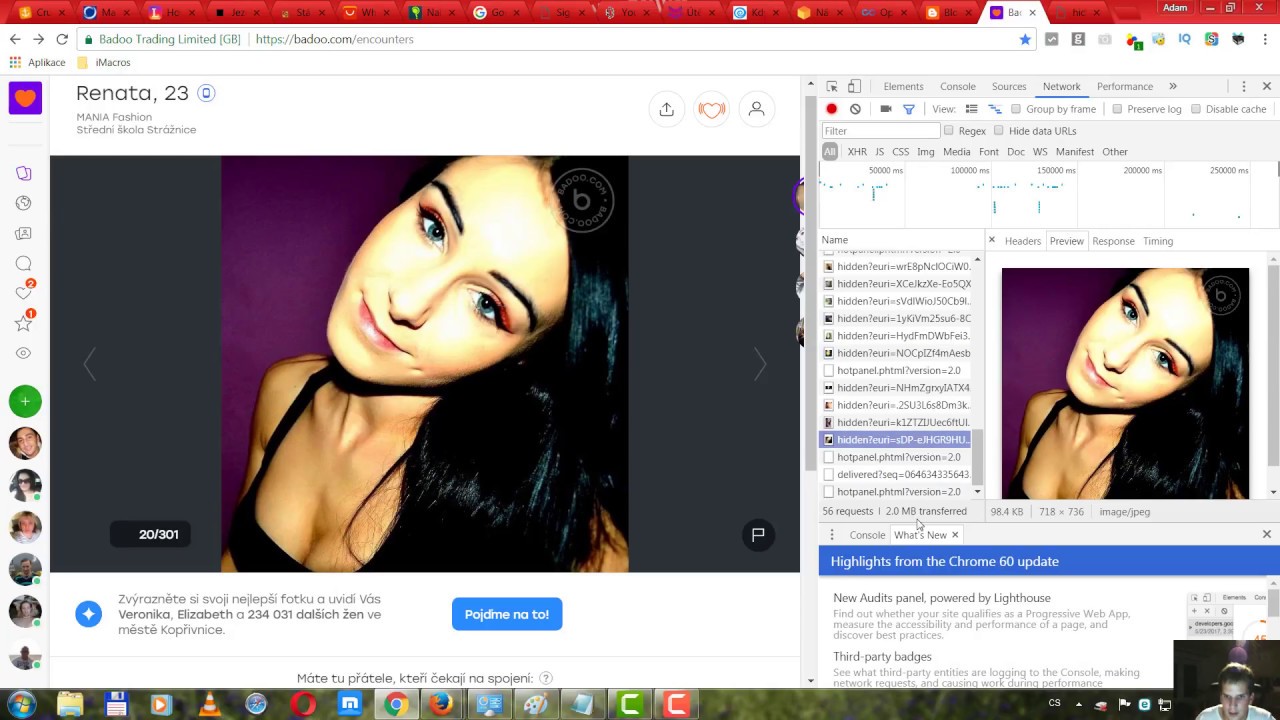Filter network requests by JS
This screenshot has height=720, width=1280.
pos(880,152)
